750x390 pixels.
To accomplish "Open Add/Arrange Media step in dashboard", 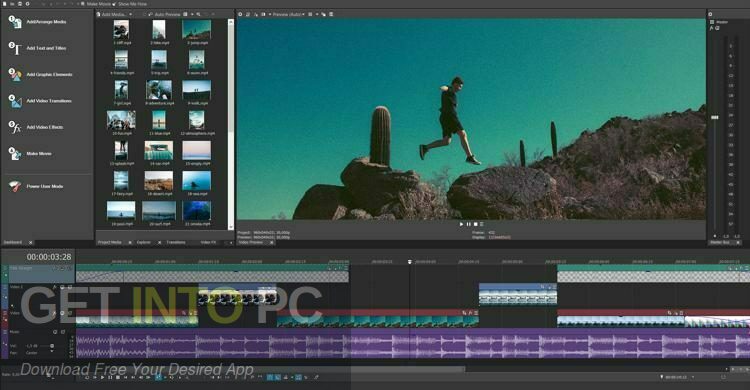I will click(x=37, y=22).
